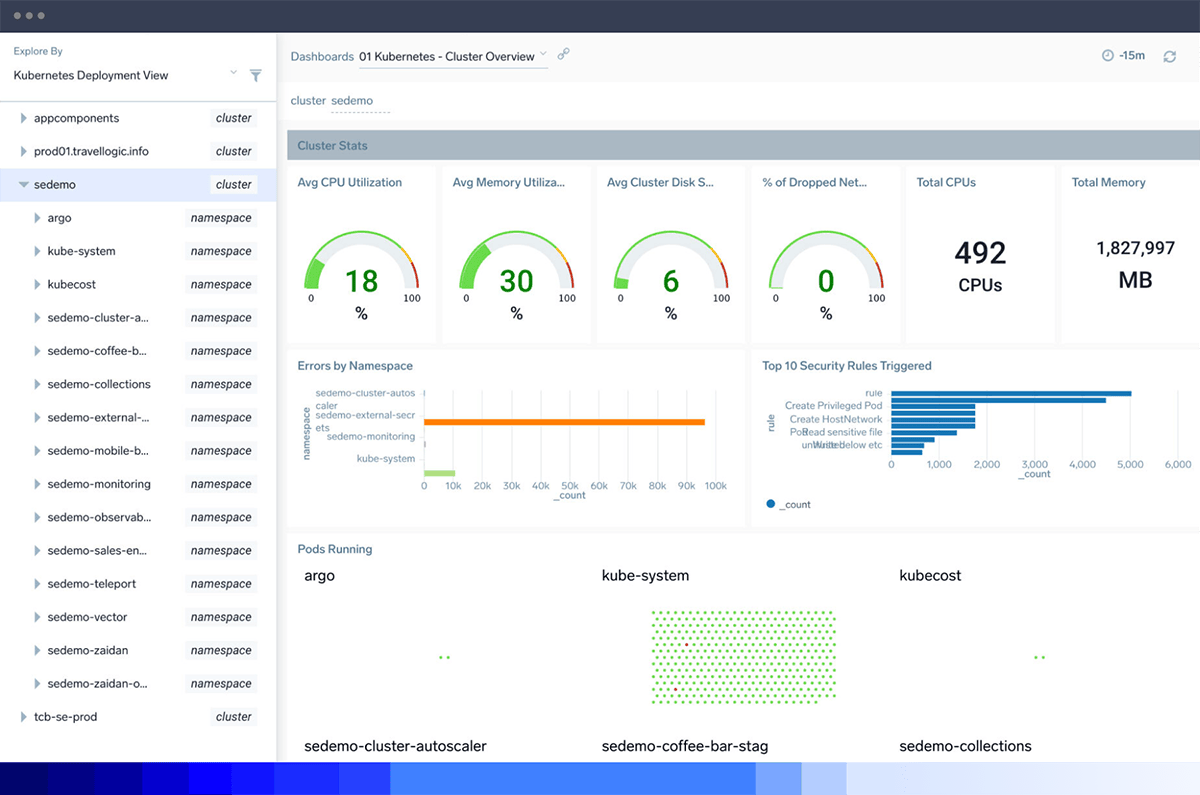Click the share link icon beside the dashboard title
Viewport: 1200px width, 795px height.
[563, 55]
